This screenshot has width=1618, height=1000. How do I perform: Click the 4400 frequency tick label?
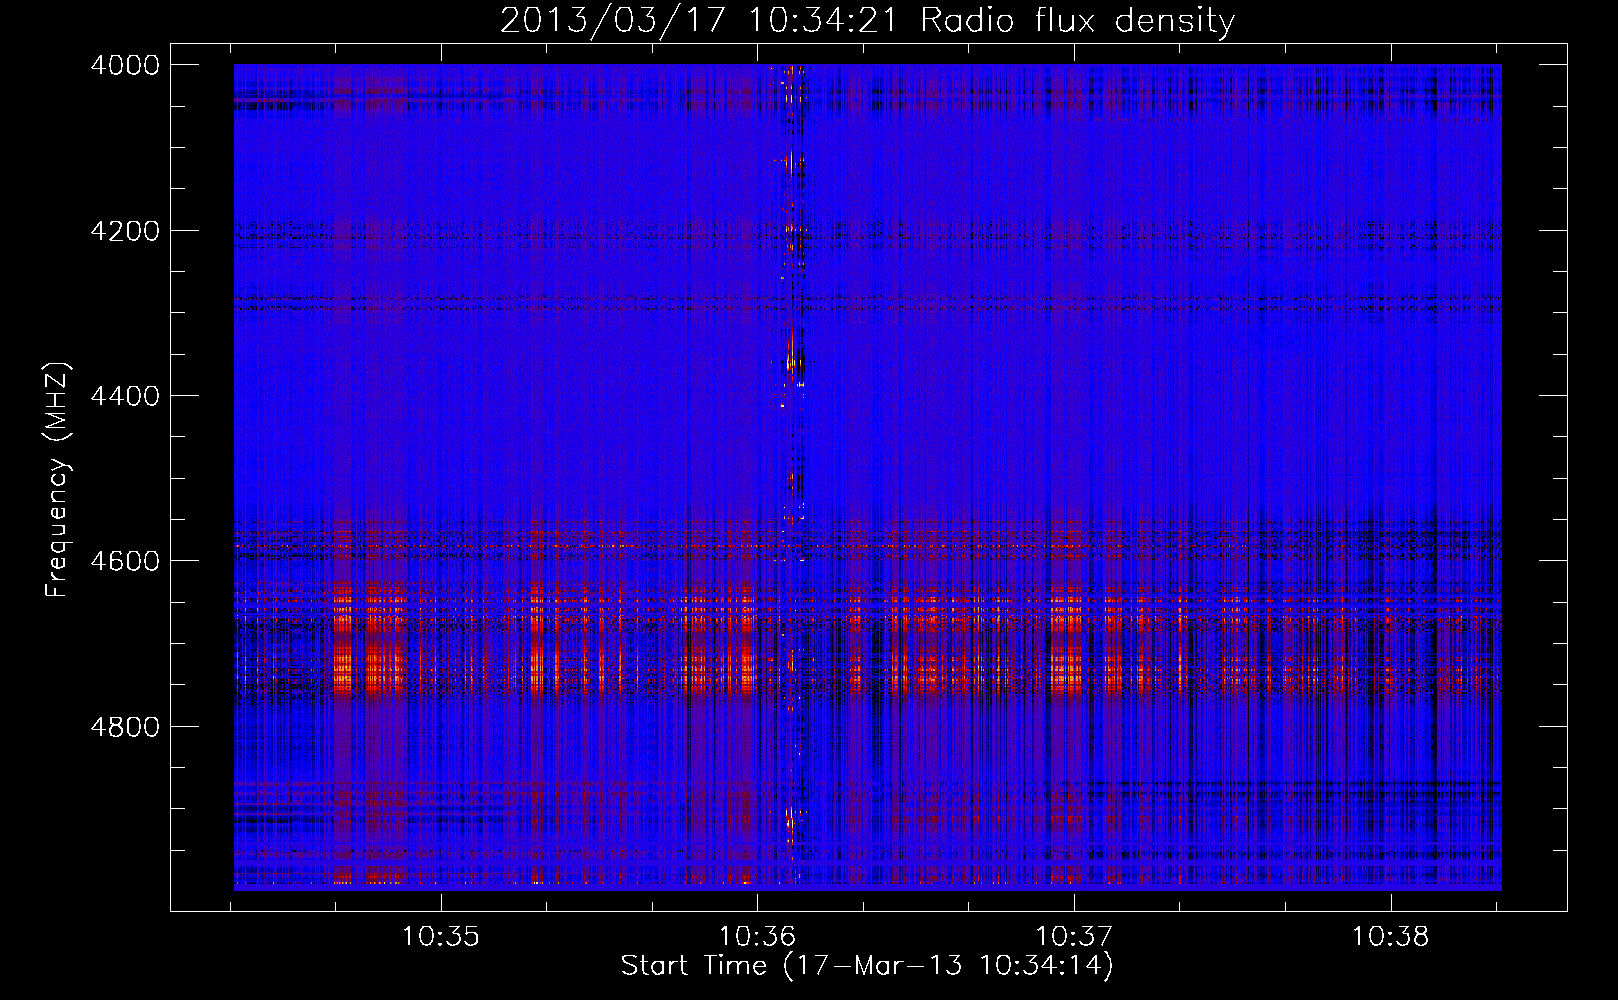tap(125, 396)
